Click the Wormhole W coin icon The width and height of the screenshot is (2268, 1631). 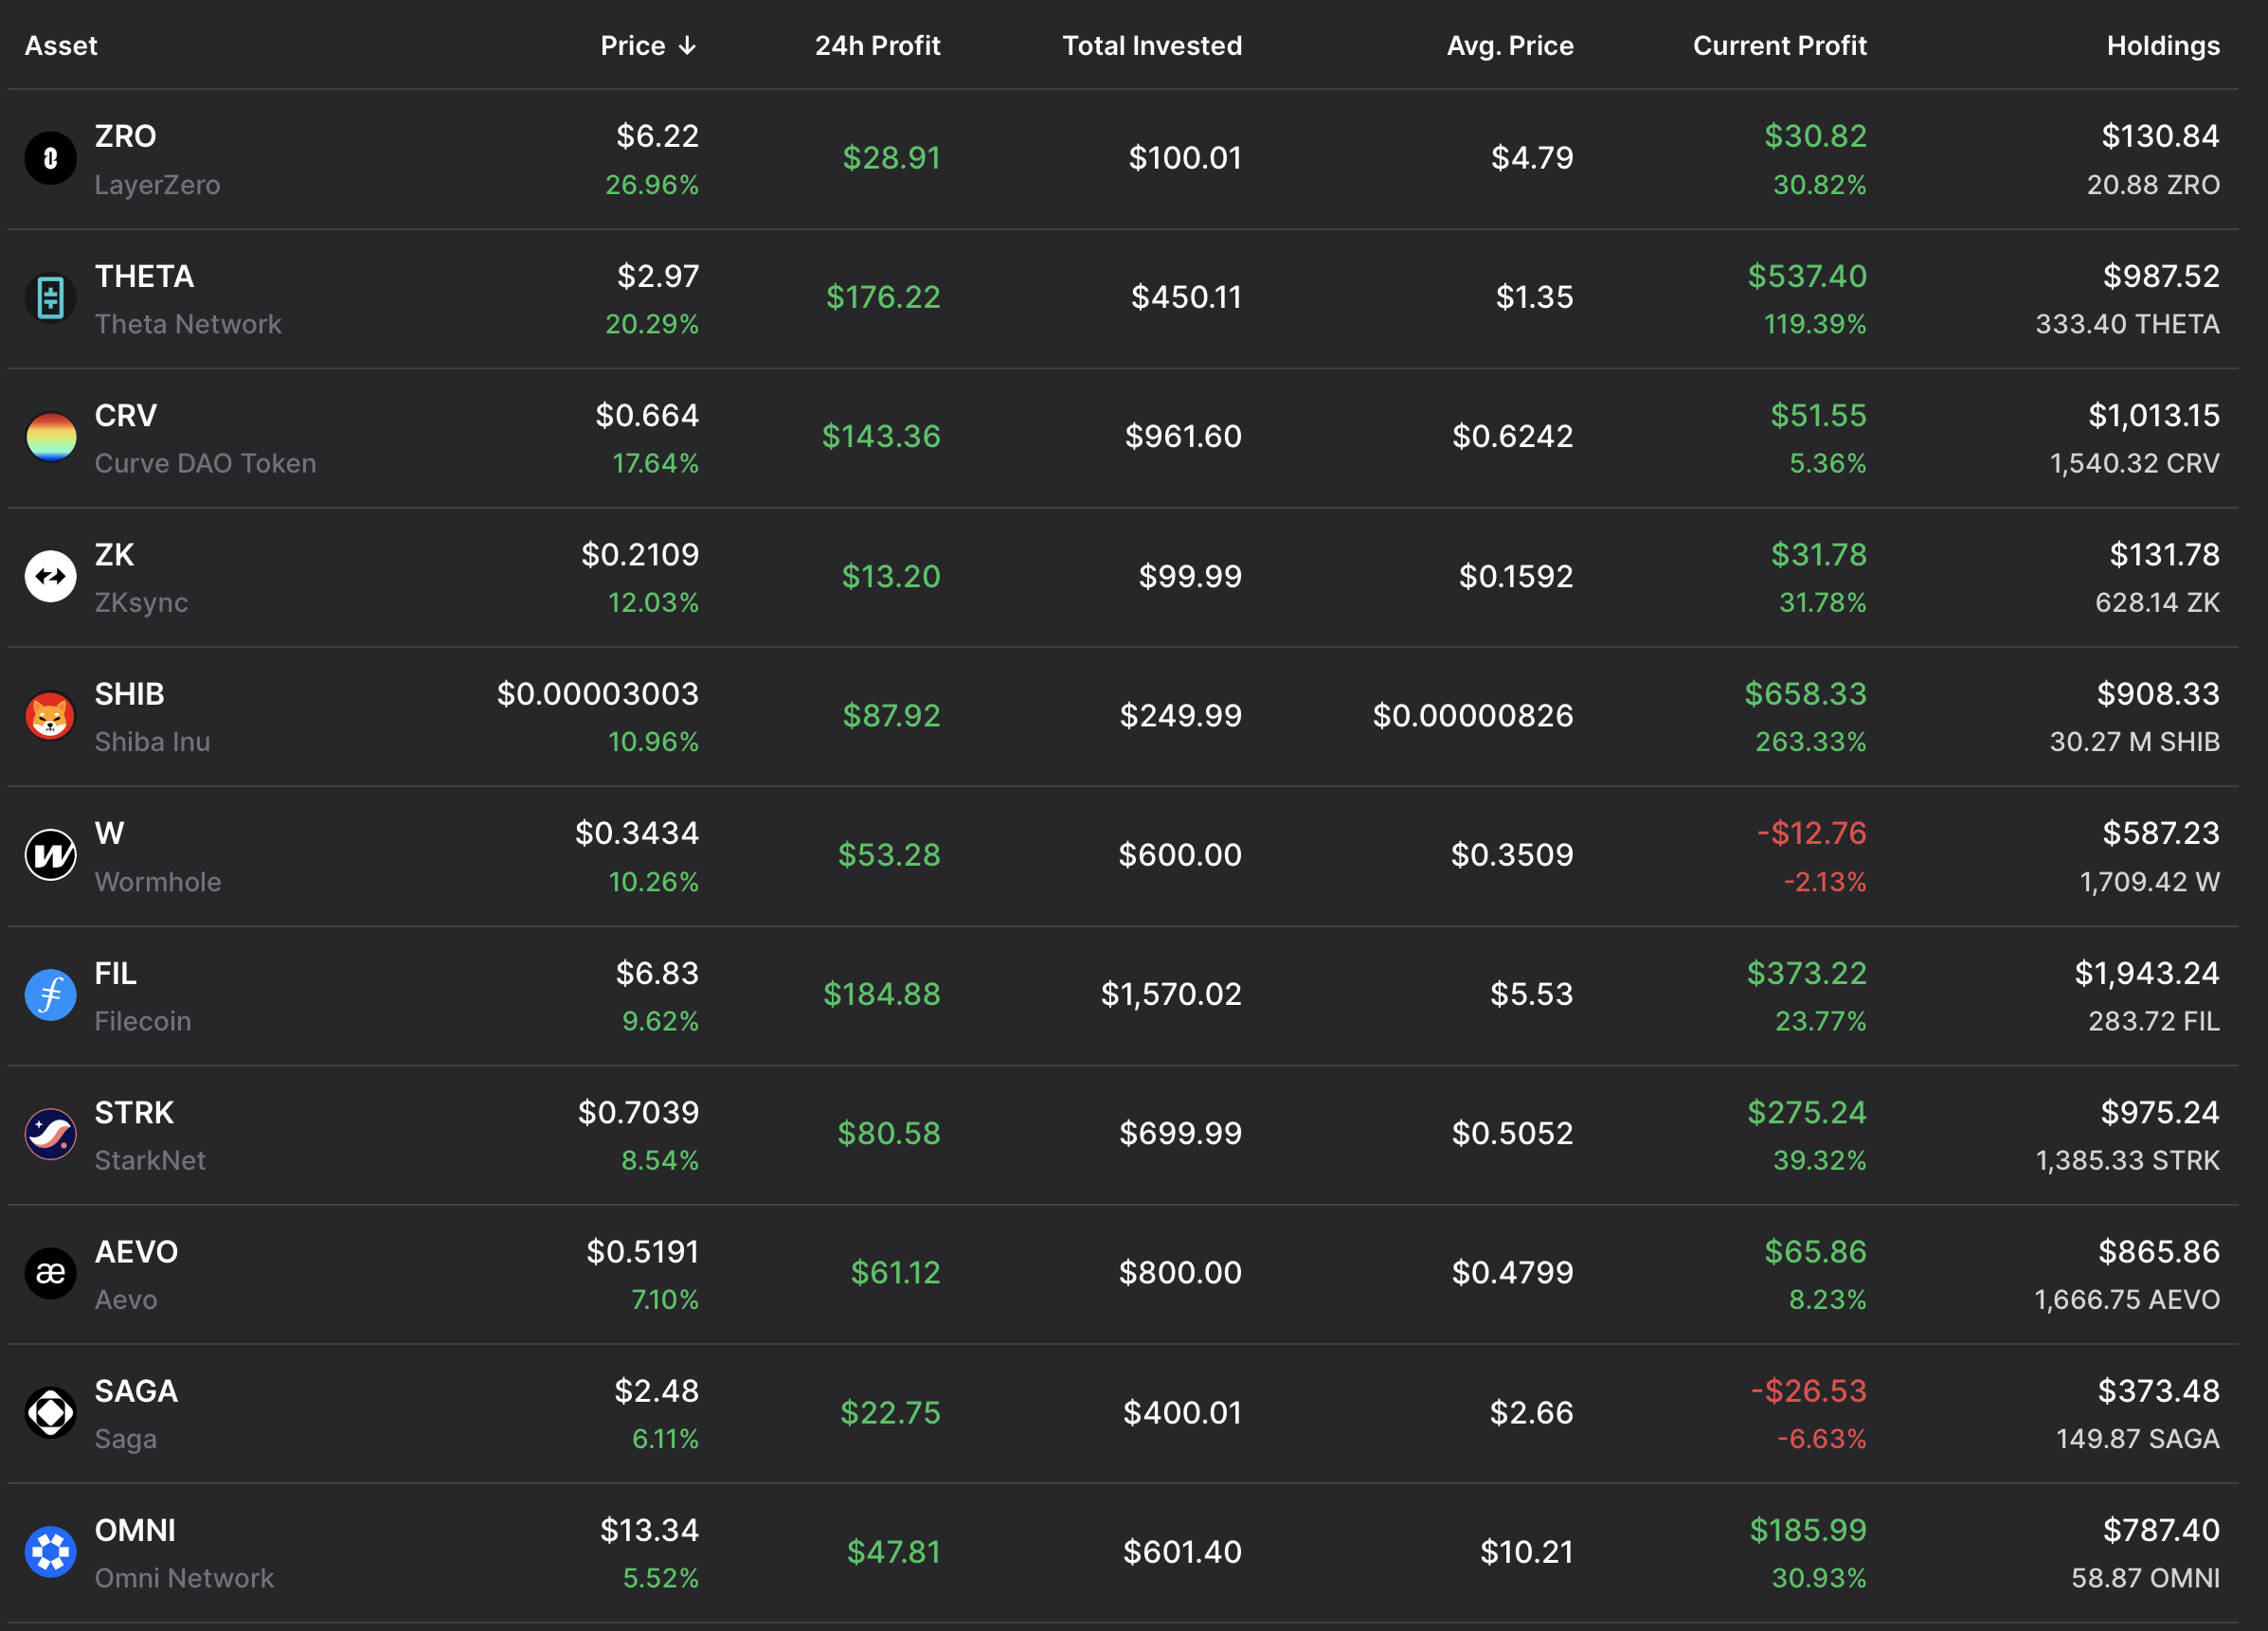[50, 855]
